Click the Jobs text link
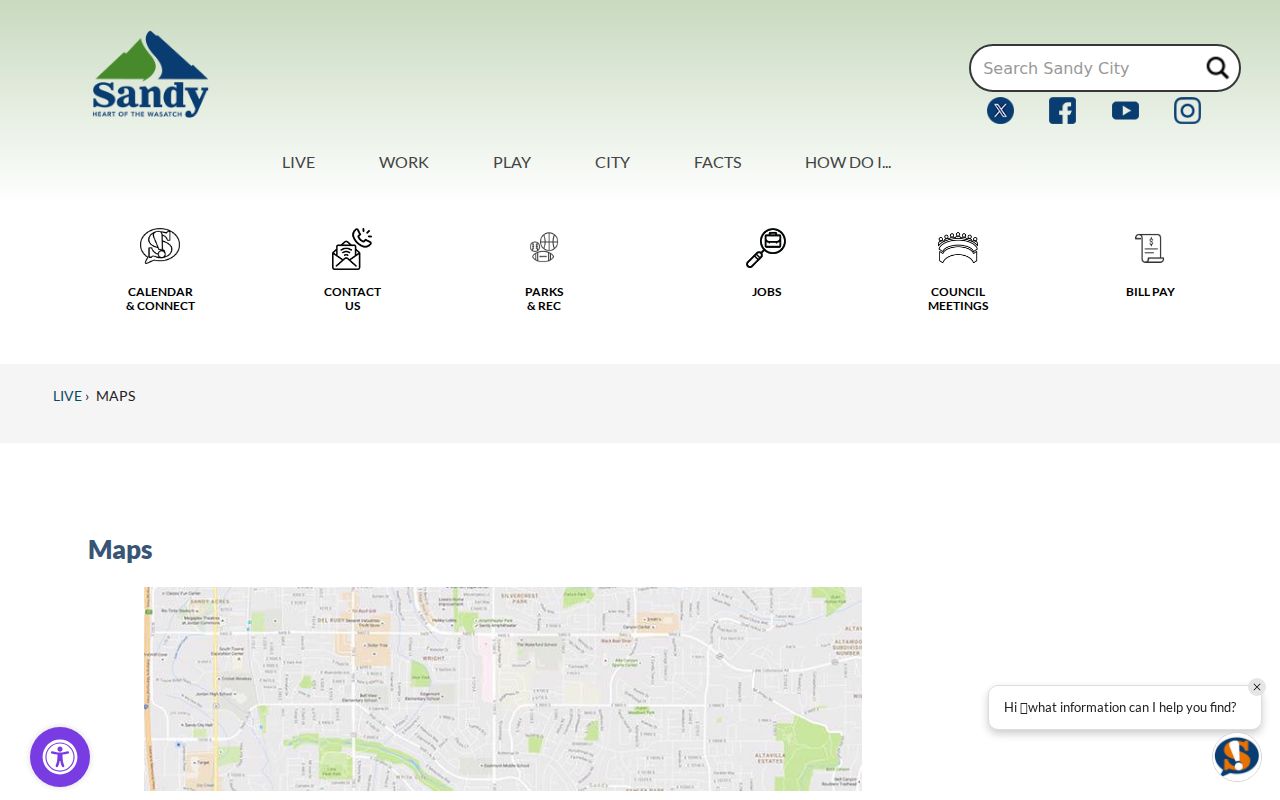The height and width of the screenshot is (800, 1280). pos(767,292)
